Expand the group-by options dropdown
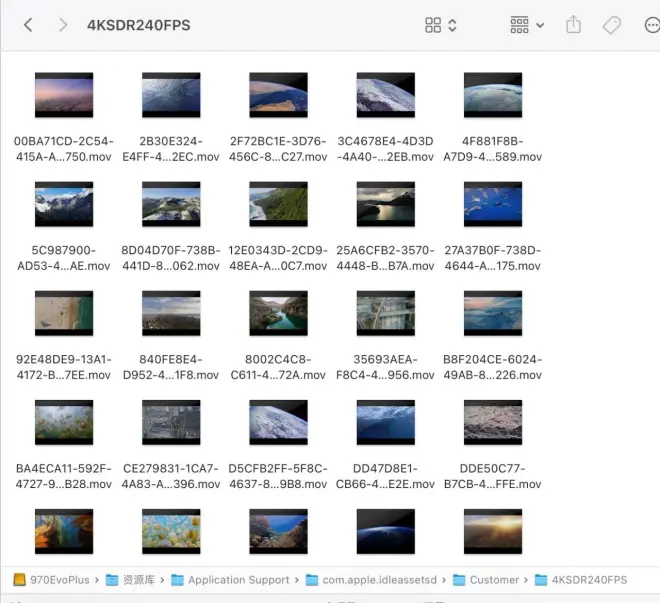The image size is (660, 603). (x=527, y=25)
